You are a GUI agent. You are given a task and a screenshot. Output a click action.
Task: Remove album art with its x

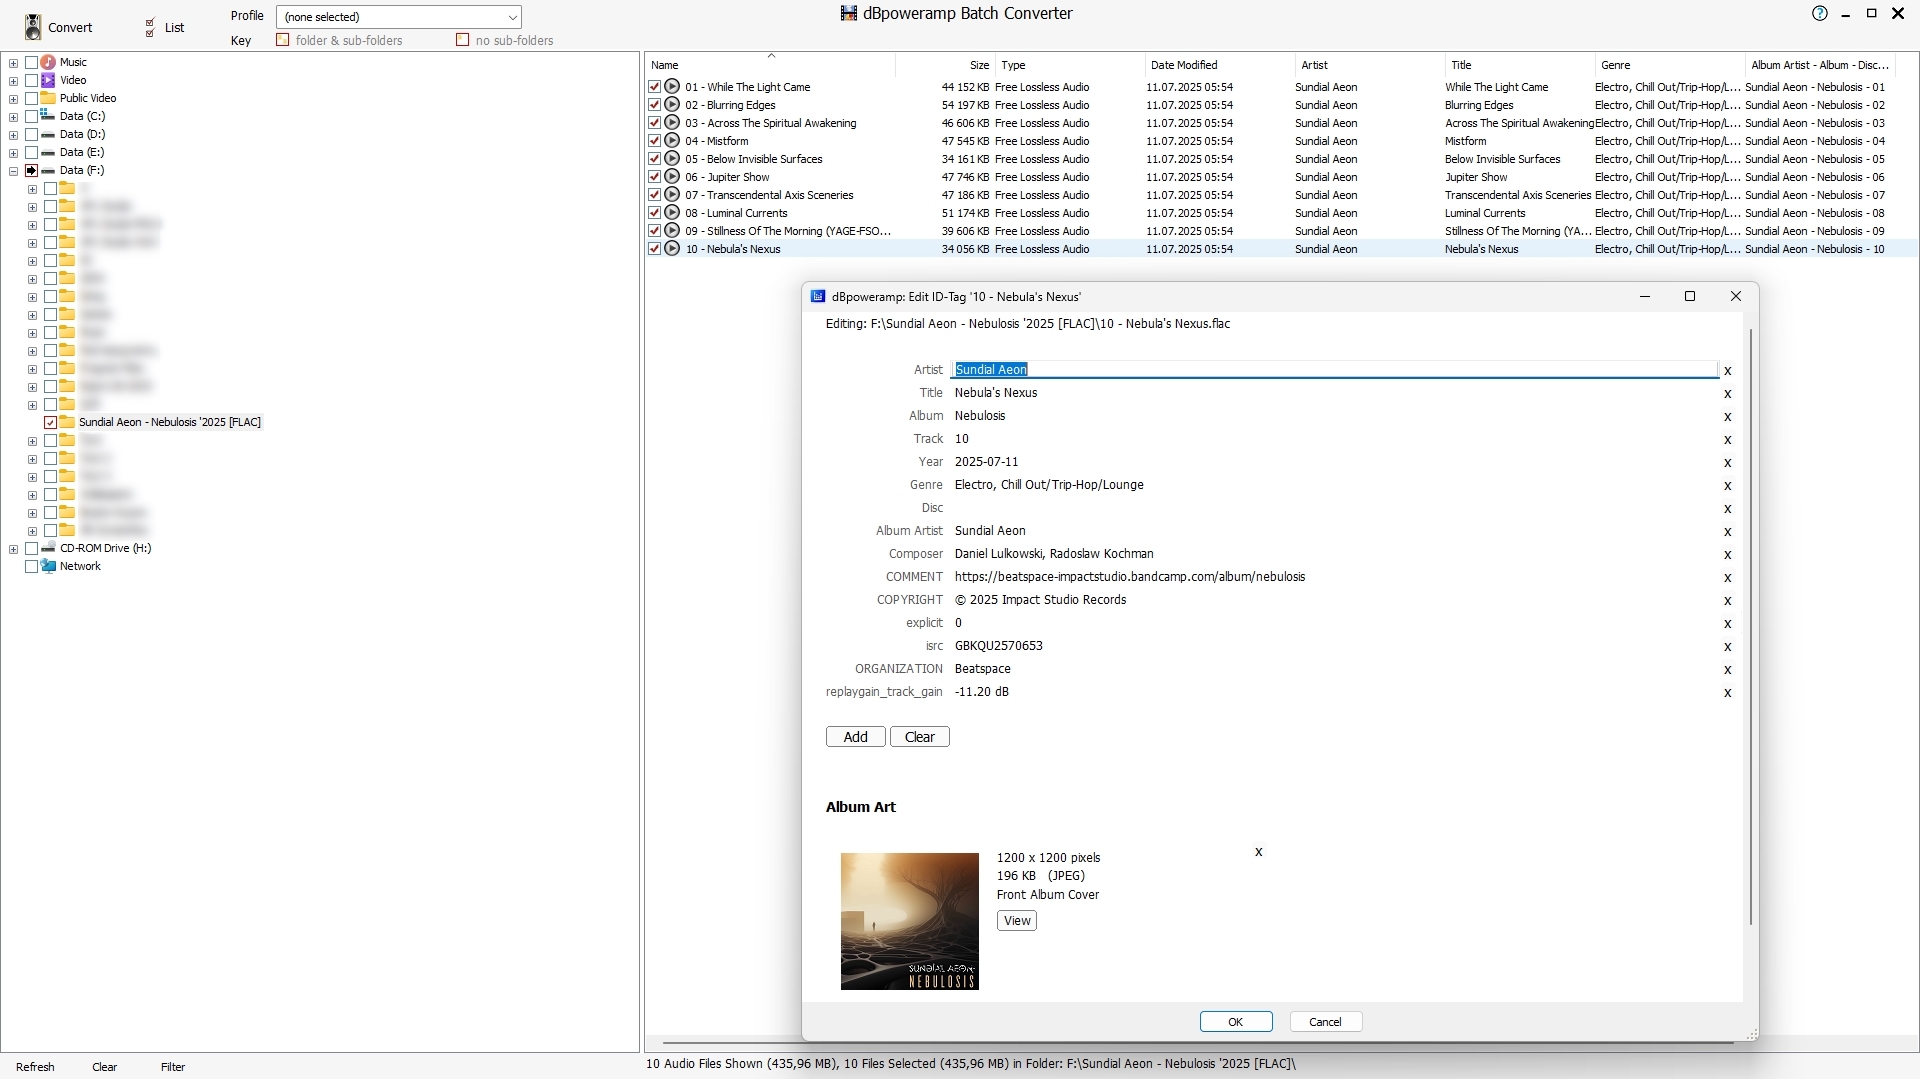pyautogui.click(x=1258, y=852)
